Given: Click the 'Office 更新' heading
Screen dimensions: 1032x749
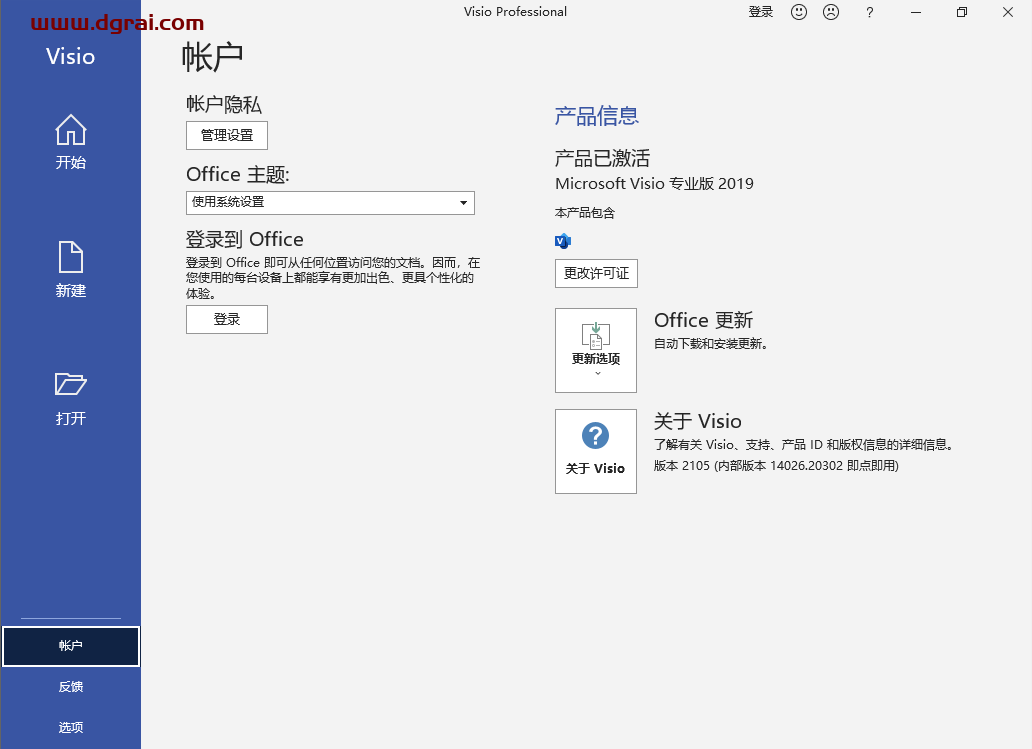Looking at the screenshot, I should pos(704,320).
